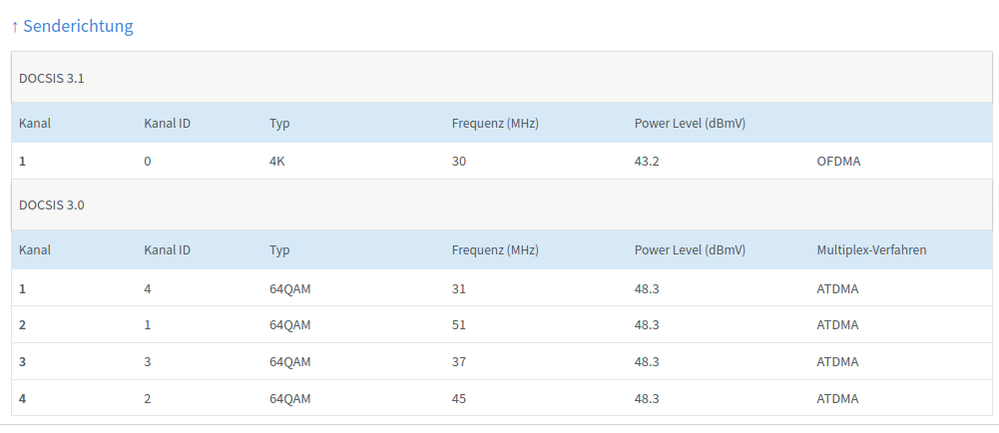Image resolution: width=999 pixels, height=433 pixels.
Task: Click 48.3 power level in the 37 MHz row
Action: click(646, 361)
